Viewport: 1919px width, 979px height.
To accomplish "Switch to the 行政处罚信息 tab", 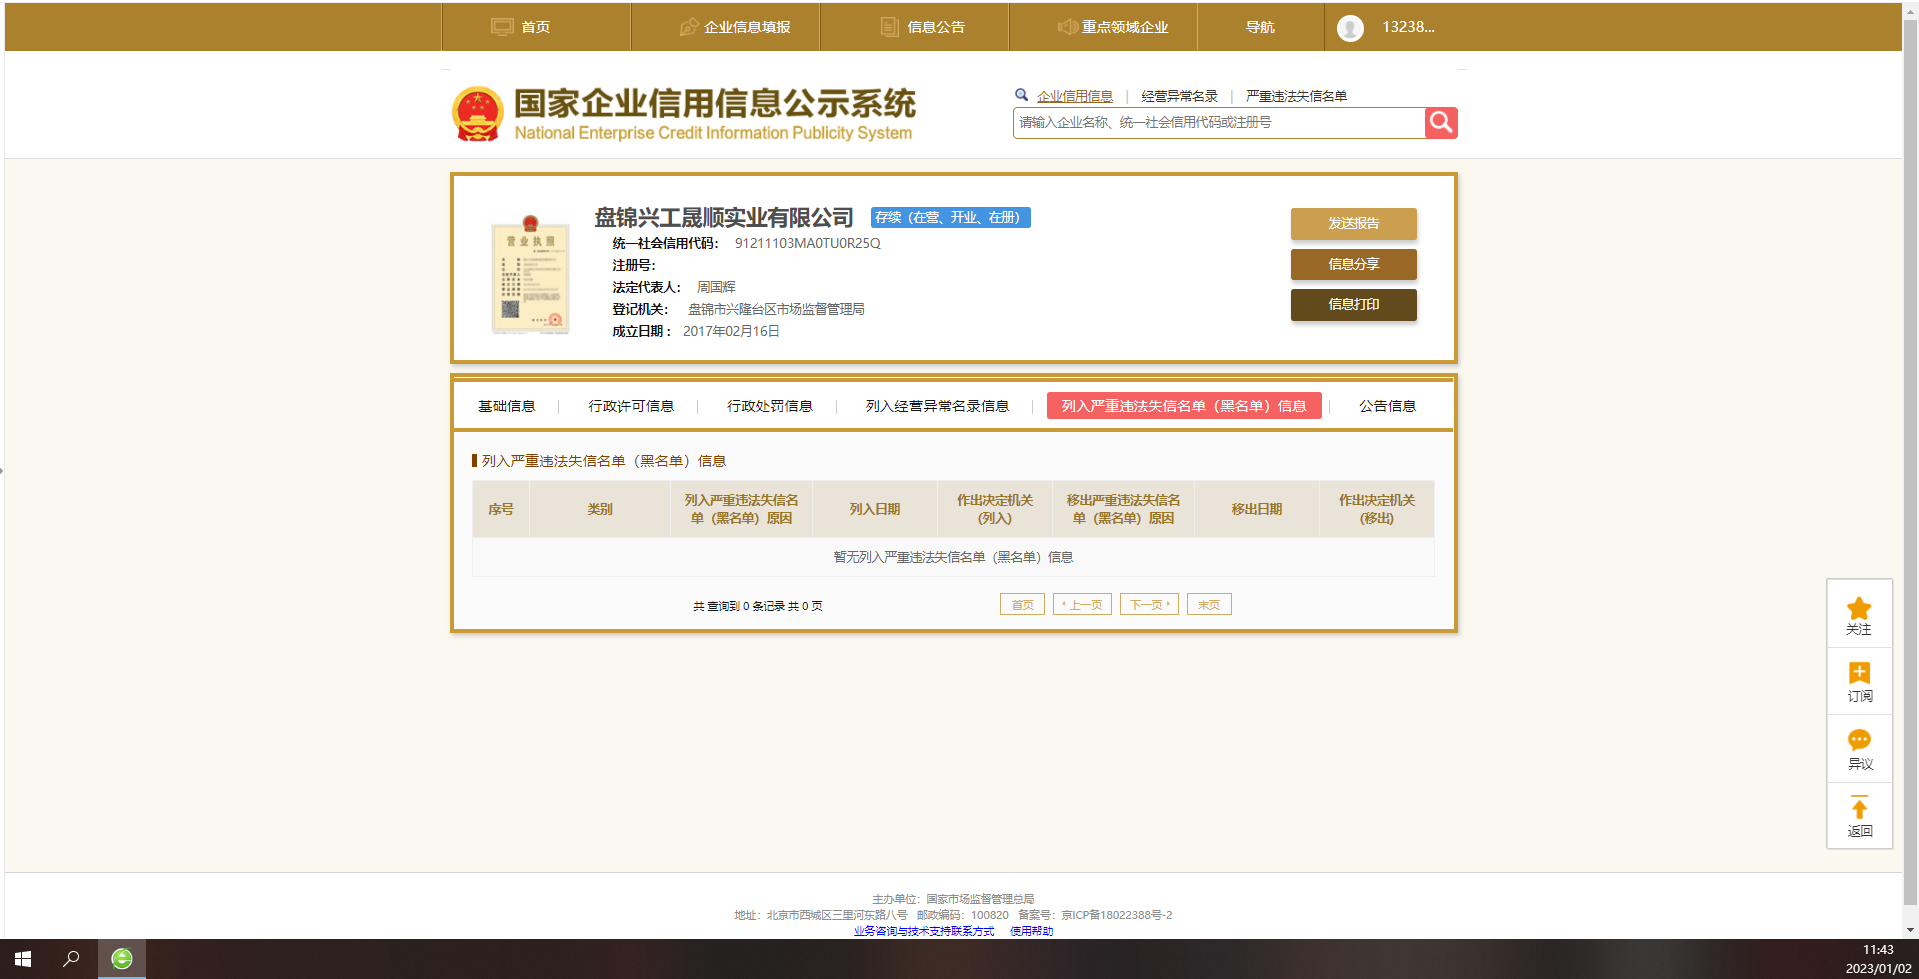I will (x=770, y=406).
